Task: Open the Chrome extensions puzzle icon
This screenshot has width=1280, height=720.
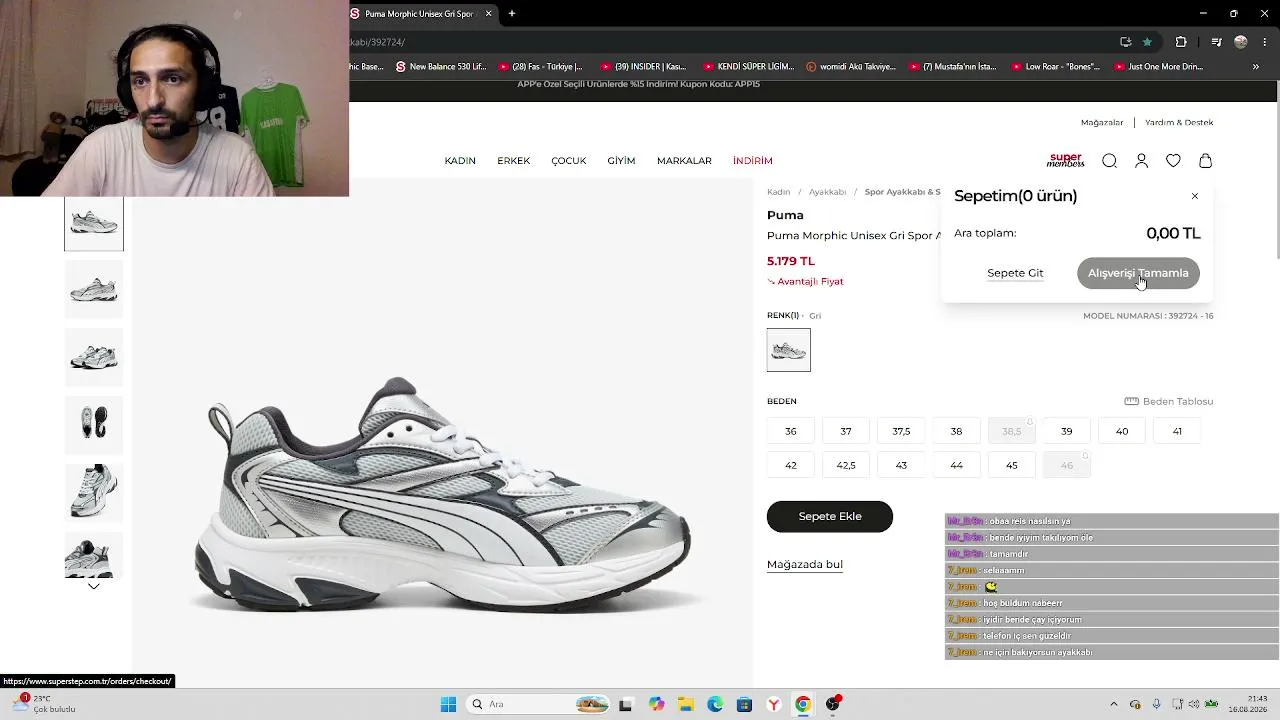Action: point(1181,42)
